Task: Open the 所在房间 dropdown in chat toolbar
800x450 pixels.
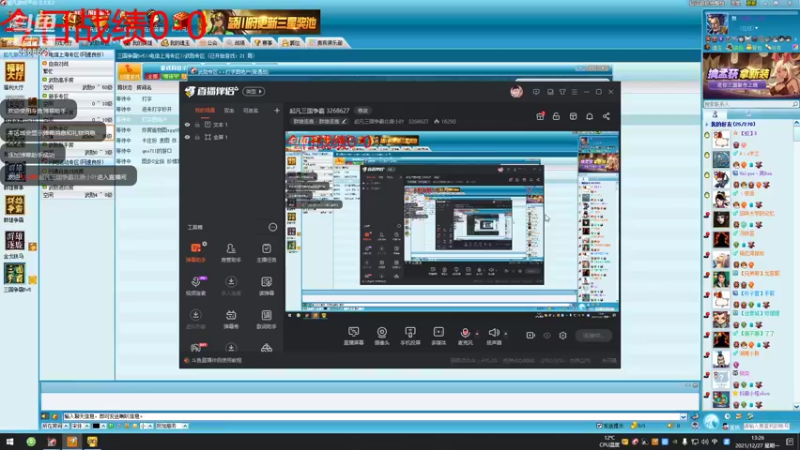Action: (55, 426)
